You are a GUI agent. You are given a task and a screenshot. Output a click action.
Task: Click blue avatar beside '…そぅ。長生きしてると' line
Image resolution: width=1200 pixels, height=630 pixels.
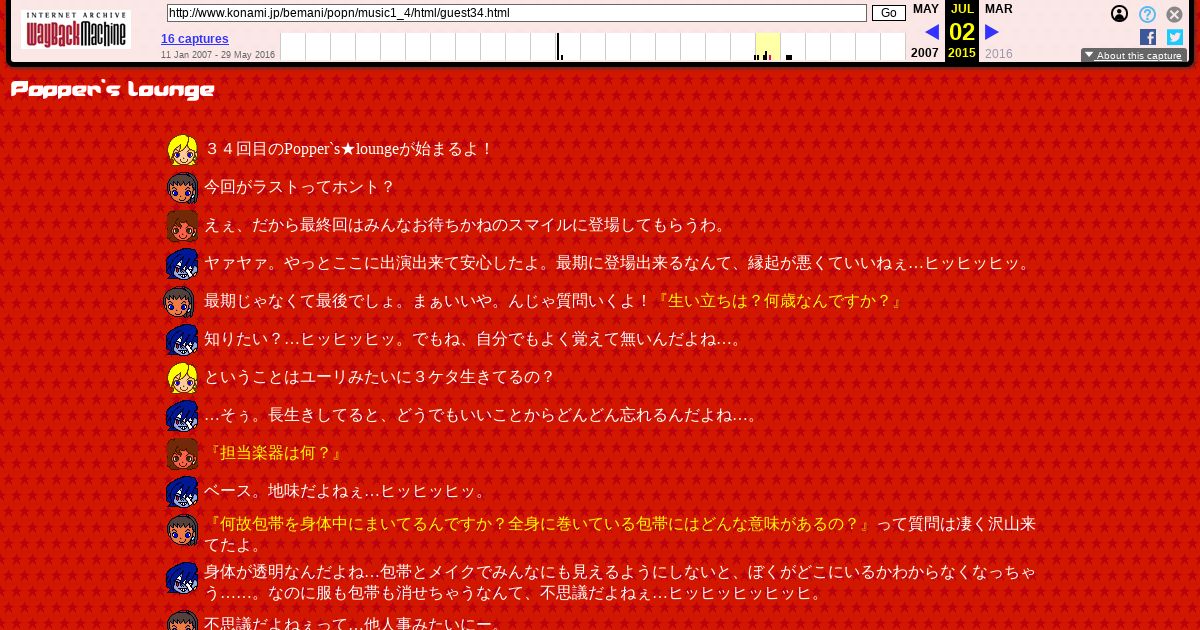[182, 416]
